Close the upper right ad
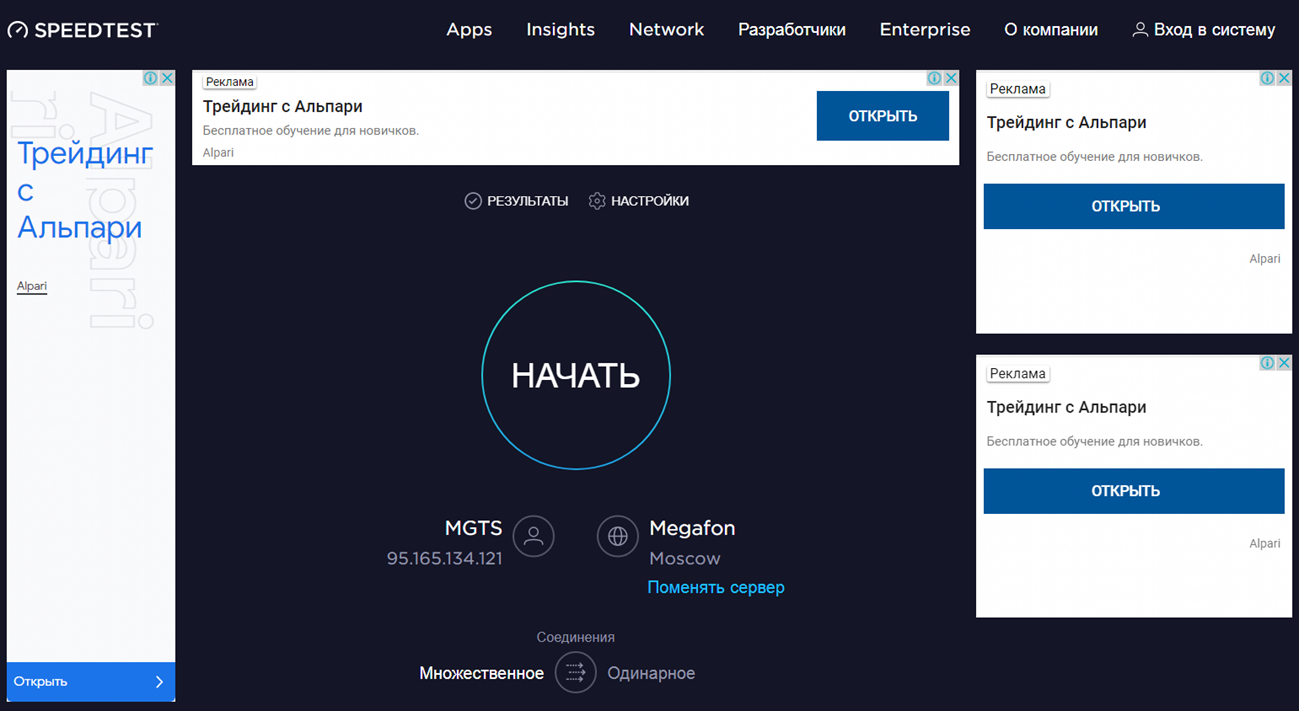 pos(1284,78)
